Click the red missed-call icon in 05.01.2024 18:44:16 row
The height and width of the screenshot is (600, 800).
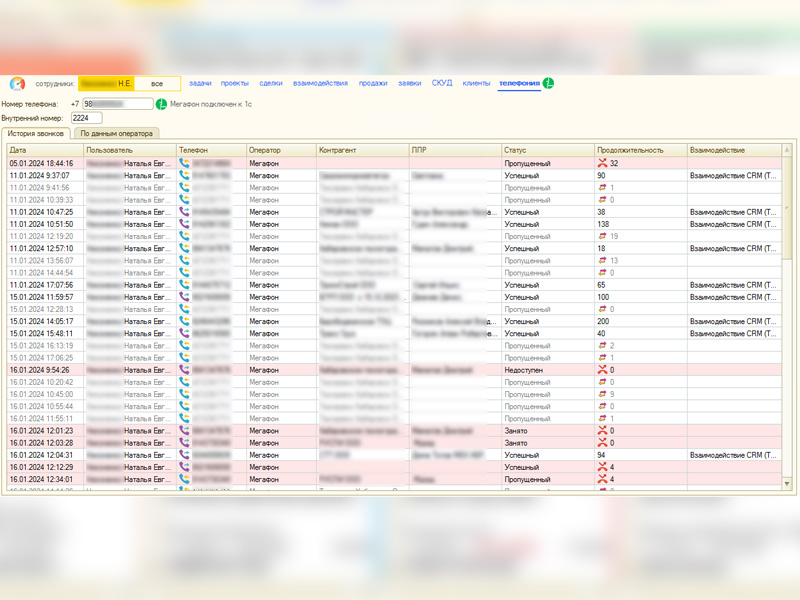click(602, 163)
